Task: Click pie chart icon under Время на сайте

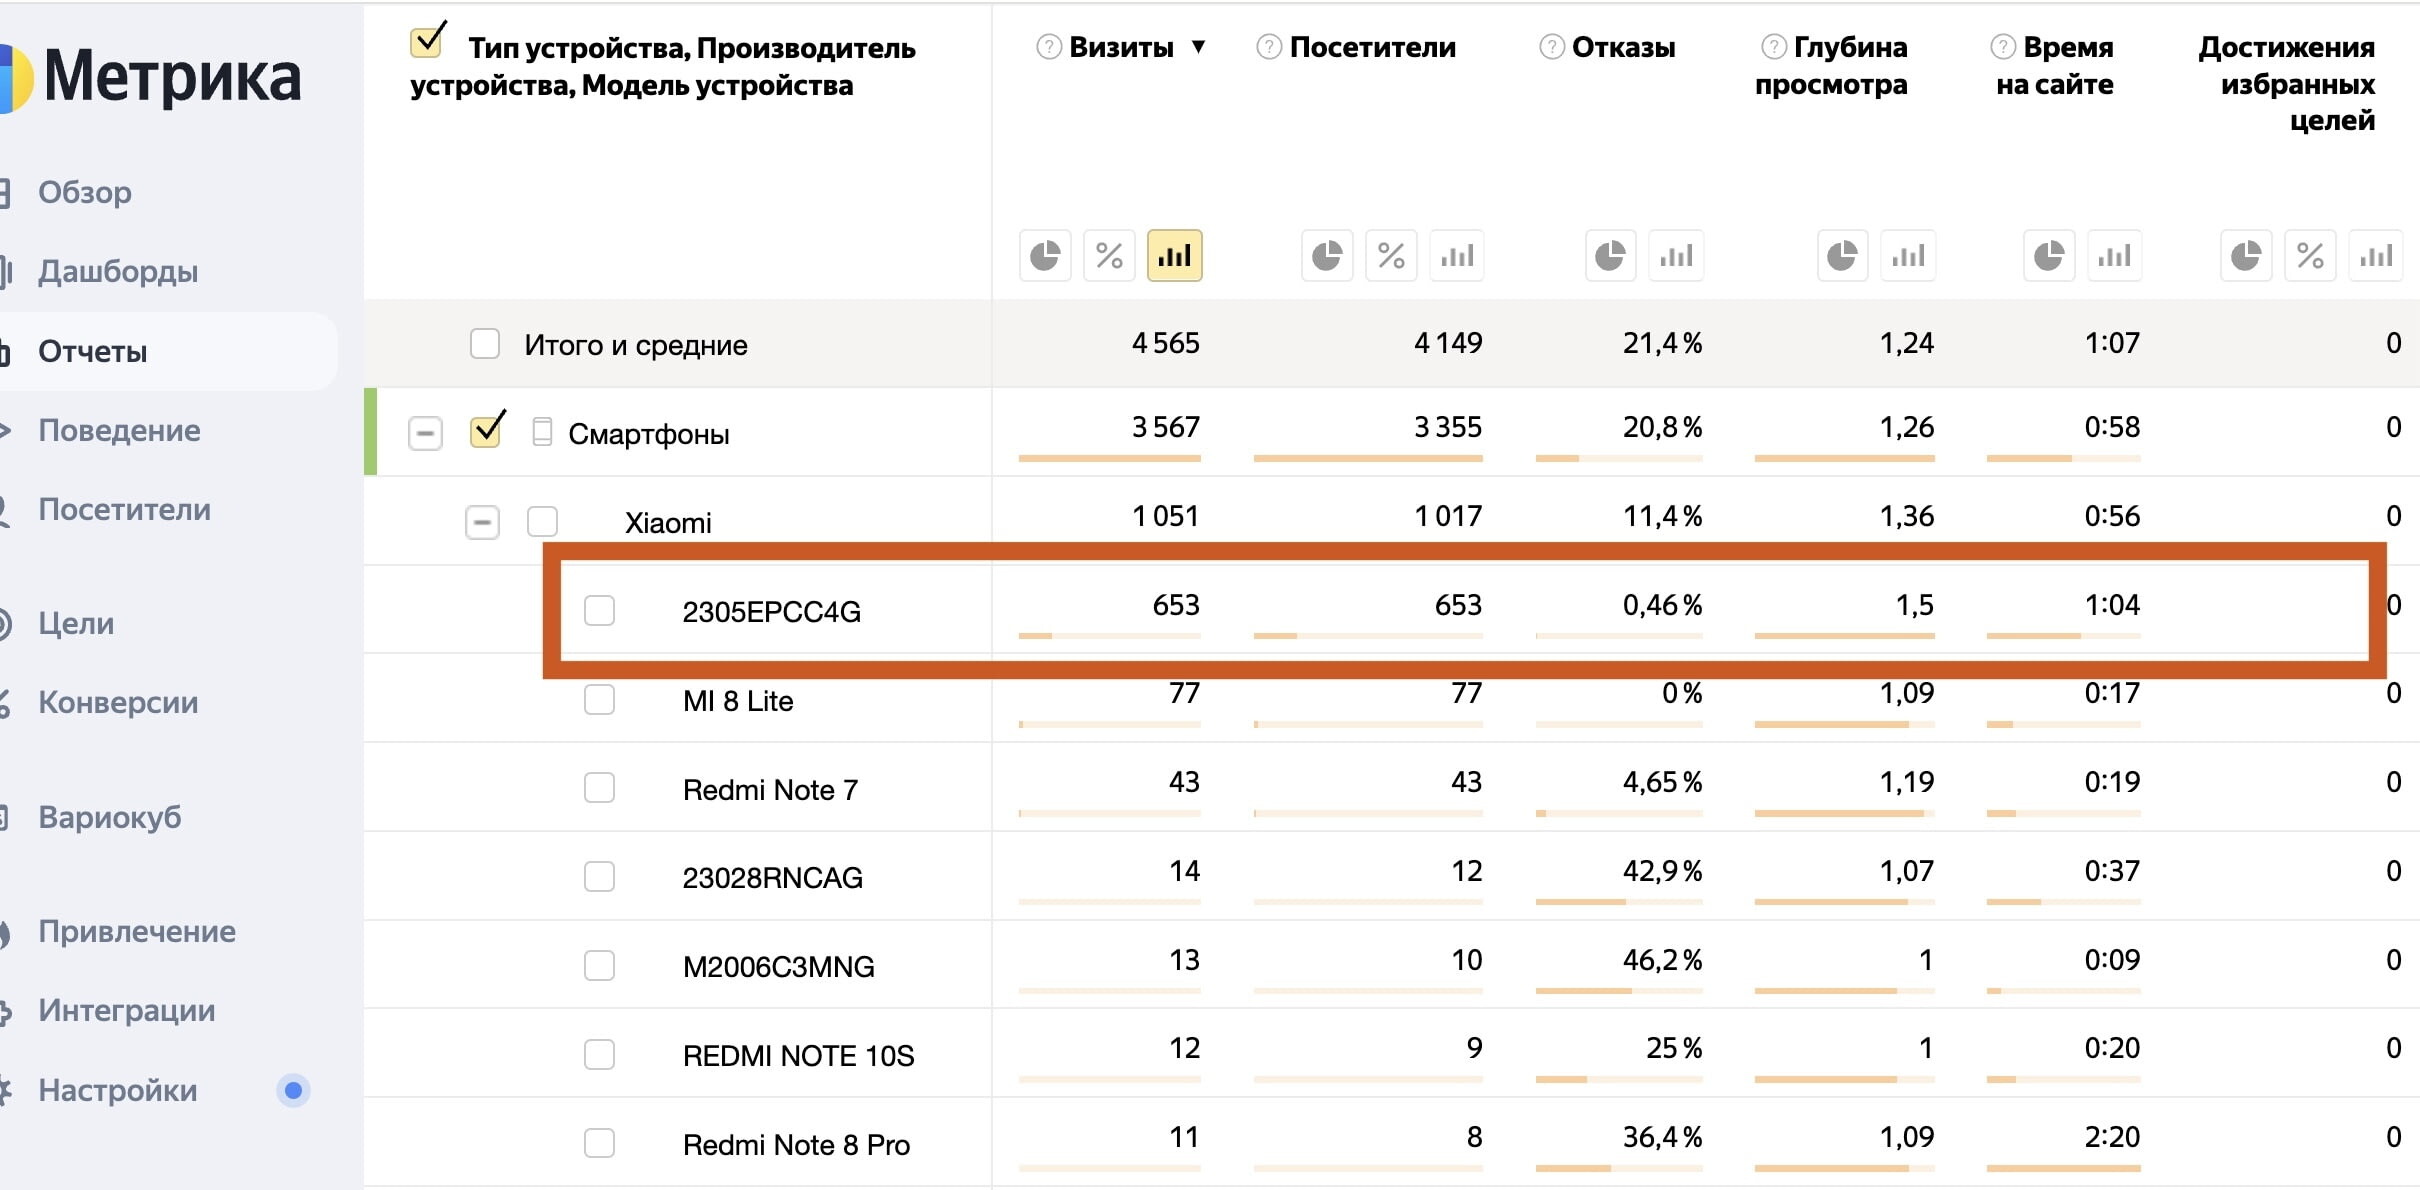Action: coord(2049,256)
